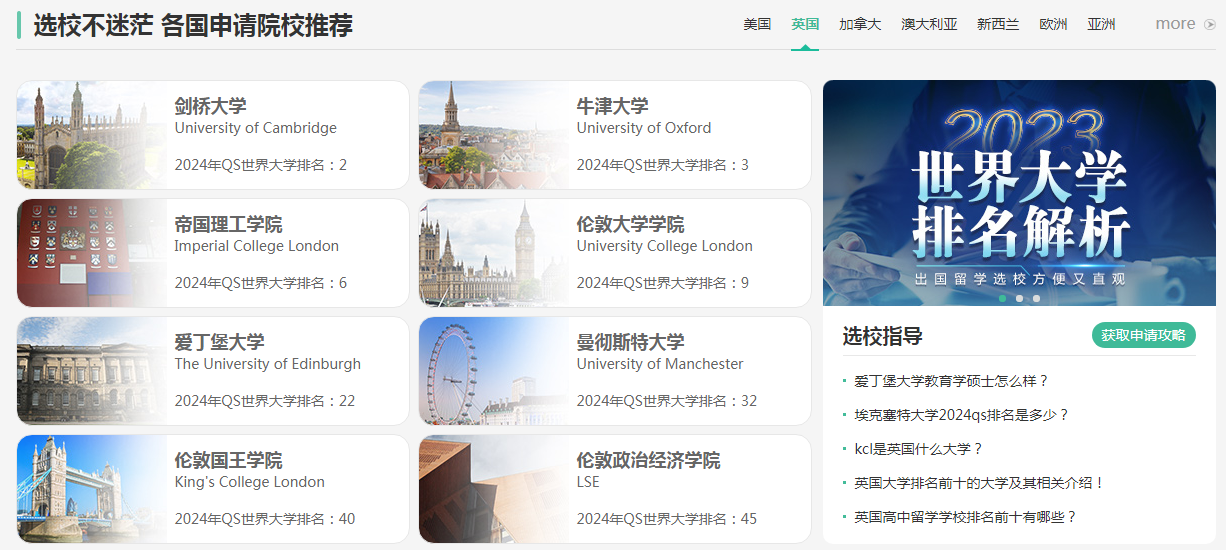
Task: Click the 选校不迷茫 各国申请院校推荐 heading
Action: tap(193, 25)
